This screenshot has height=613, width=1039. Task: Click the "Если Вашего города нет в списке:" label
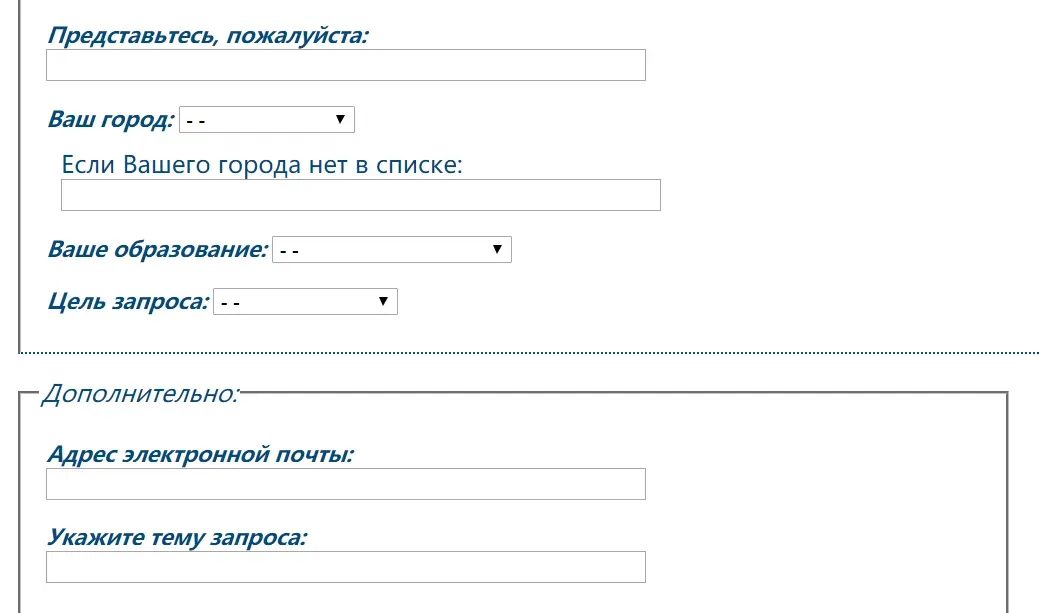point(262,165)
